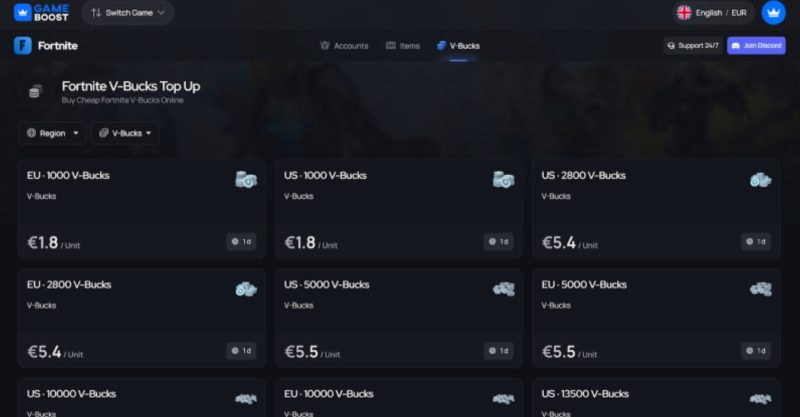Open the US · 2800 V-Bucks offer
800x417 pixels.
pos(656,209)
